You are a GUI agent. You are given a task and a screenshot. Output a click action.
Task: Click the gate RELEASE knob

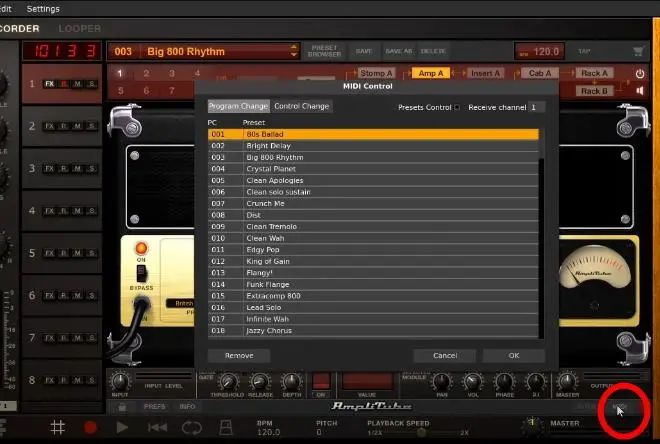pos(260,382)
